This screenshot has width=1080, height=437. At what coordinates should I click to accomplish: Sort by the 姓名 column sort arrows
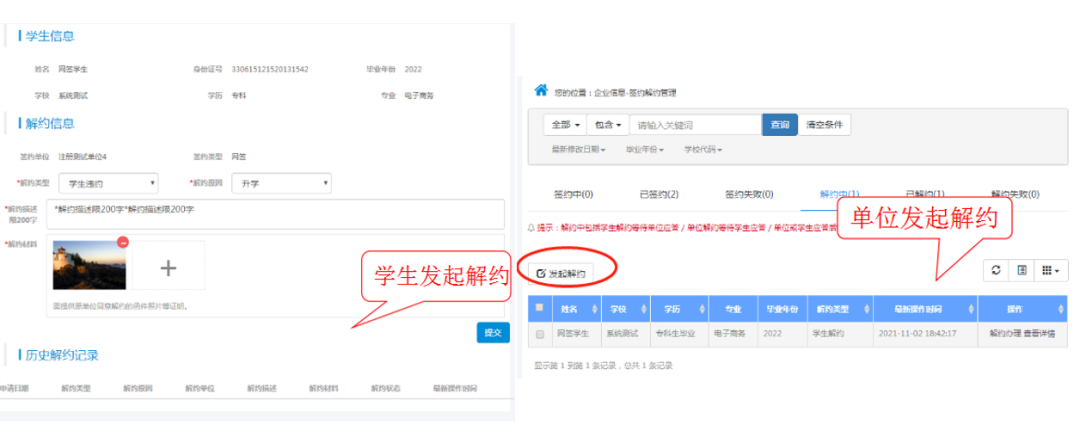[596, 308]
